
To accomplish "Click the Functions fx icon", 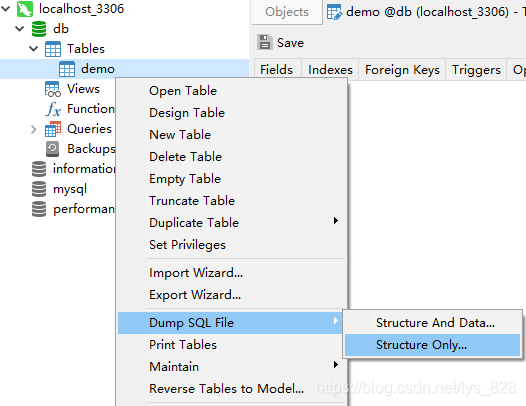I will tap(53, 109).
